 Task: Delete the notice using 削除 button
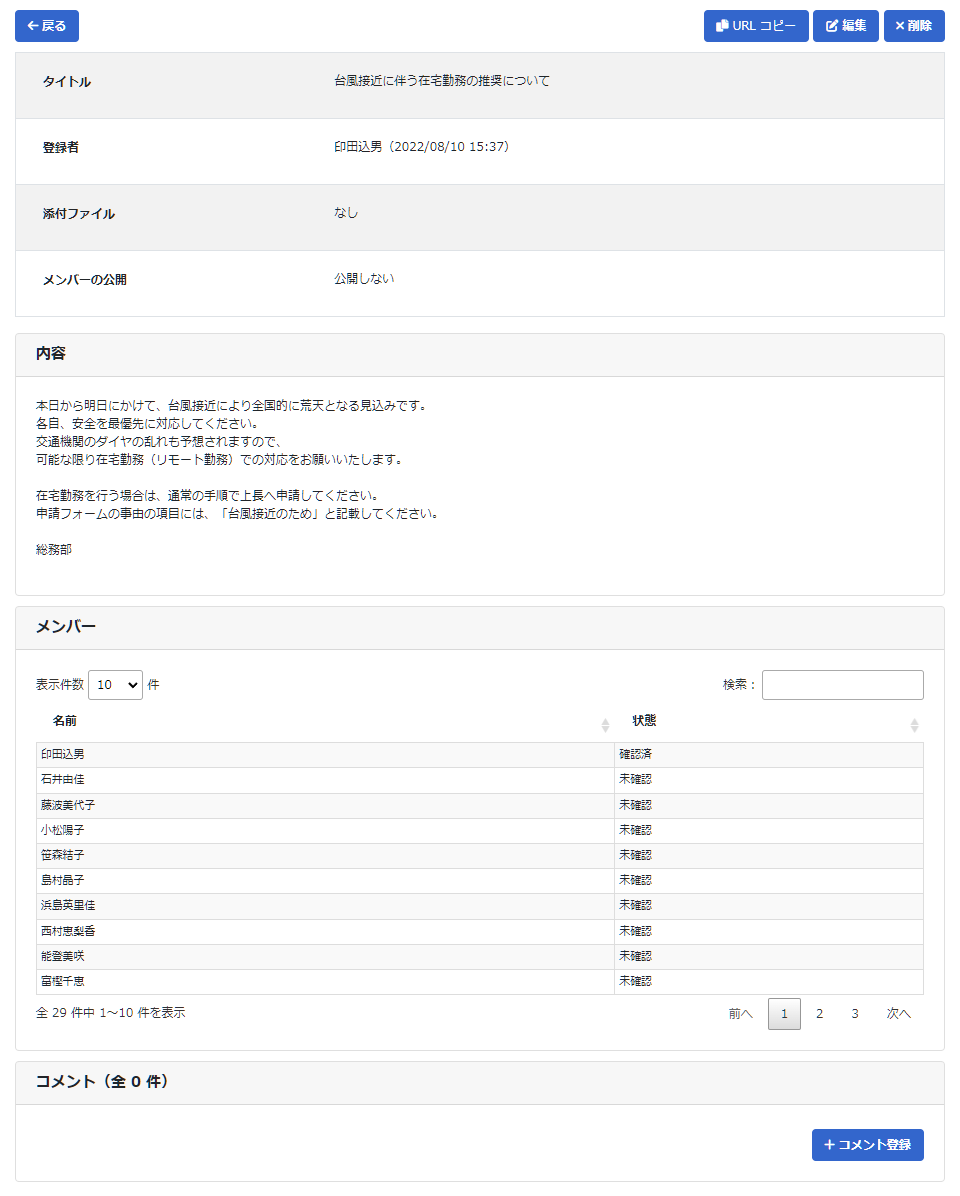click(913, 26)
